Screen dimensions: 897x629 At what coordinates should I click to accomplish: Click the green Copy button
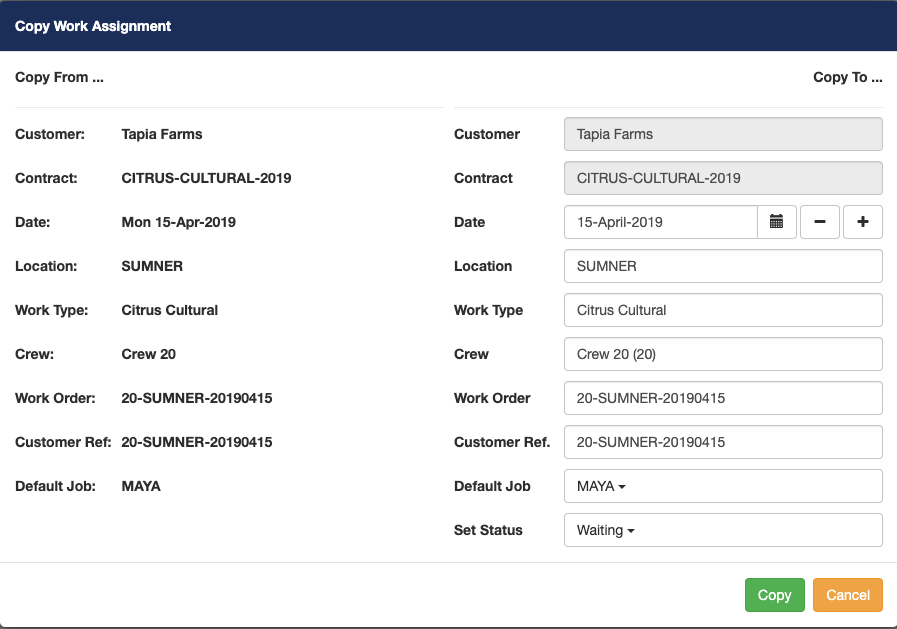tap(774, 595)
